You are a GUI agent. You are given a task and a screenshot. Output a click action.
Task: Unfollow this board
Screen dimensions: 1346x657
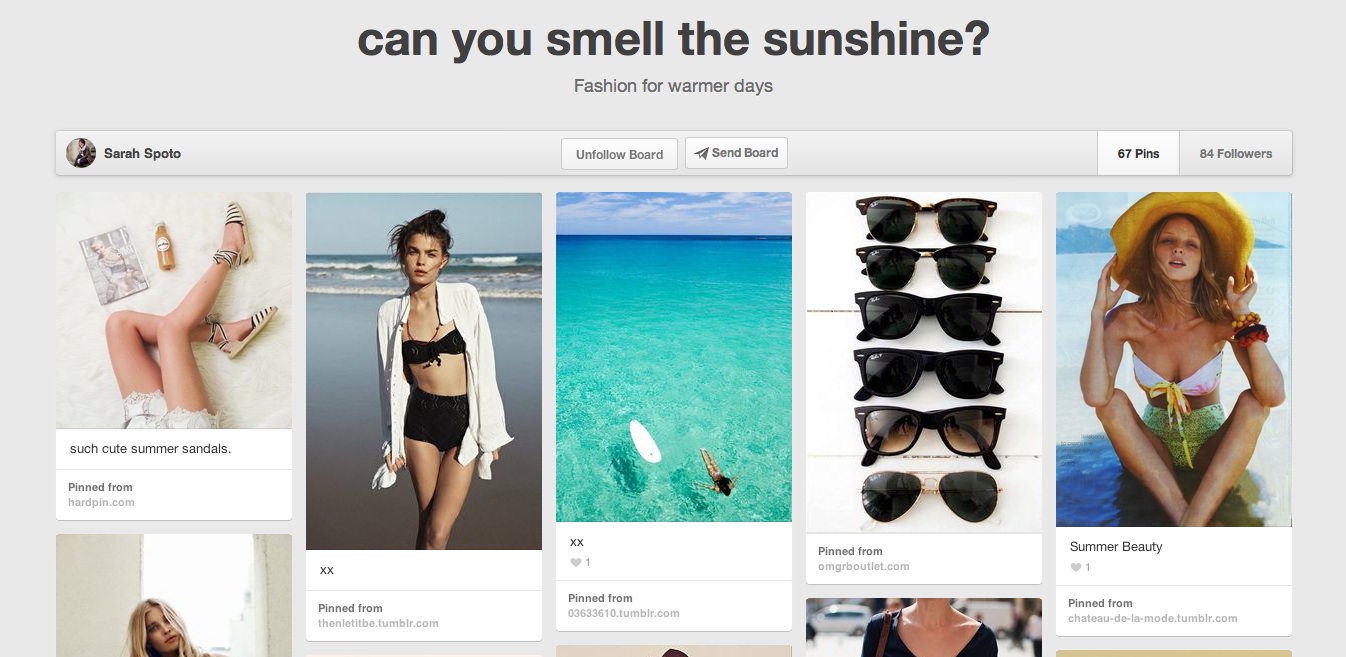point(619,154)
